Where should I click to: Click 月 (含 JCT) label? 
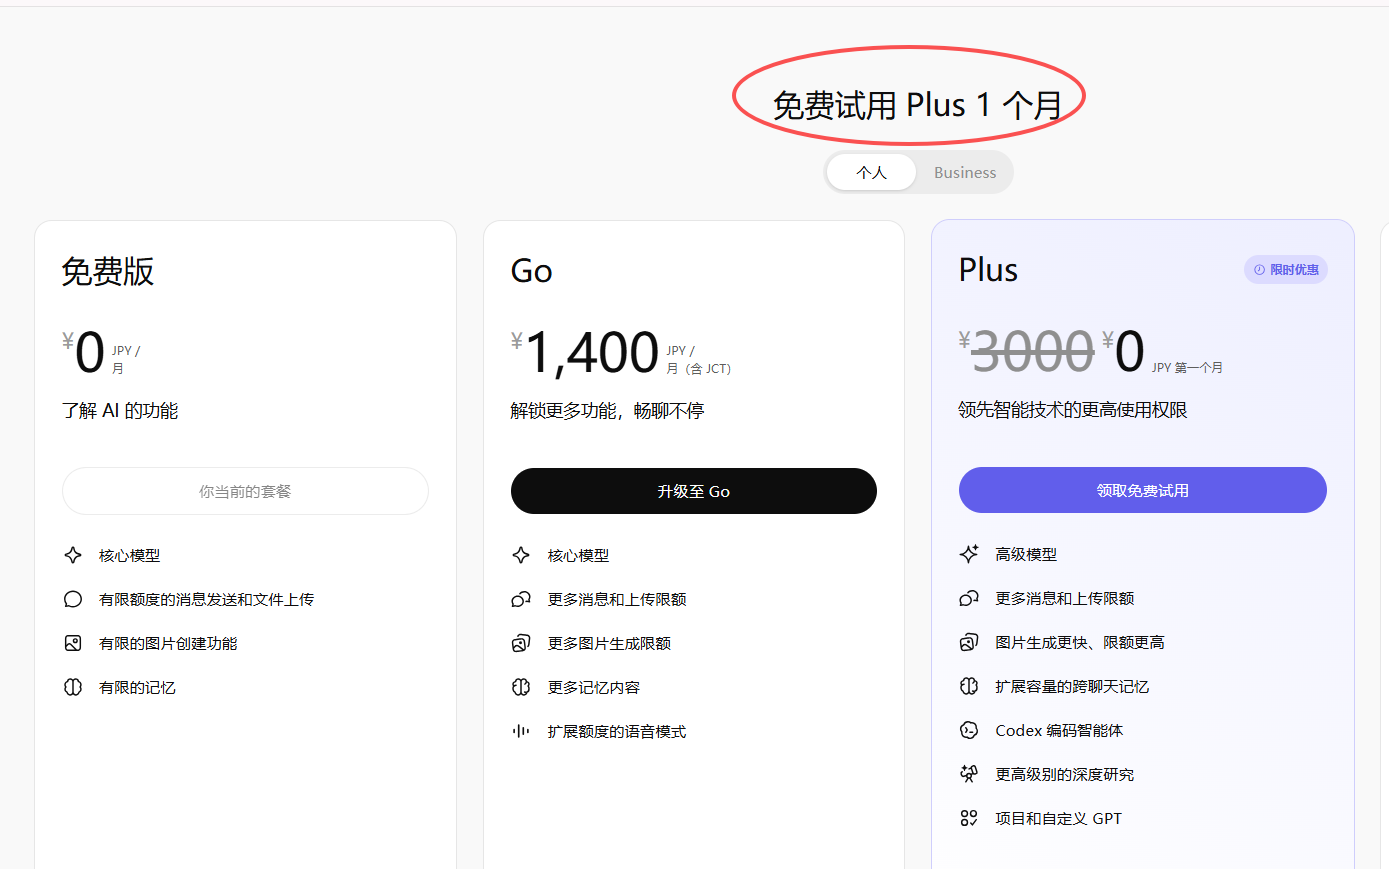point(699,369)
